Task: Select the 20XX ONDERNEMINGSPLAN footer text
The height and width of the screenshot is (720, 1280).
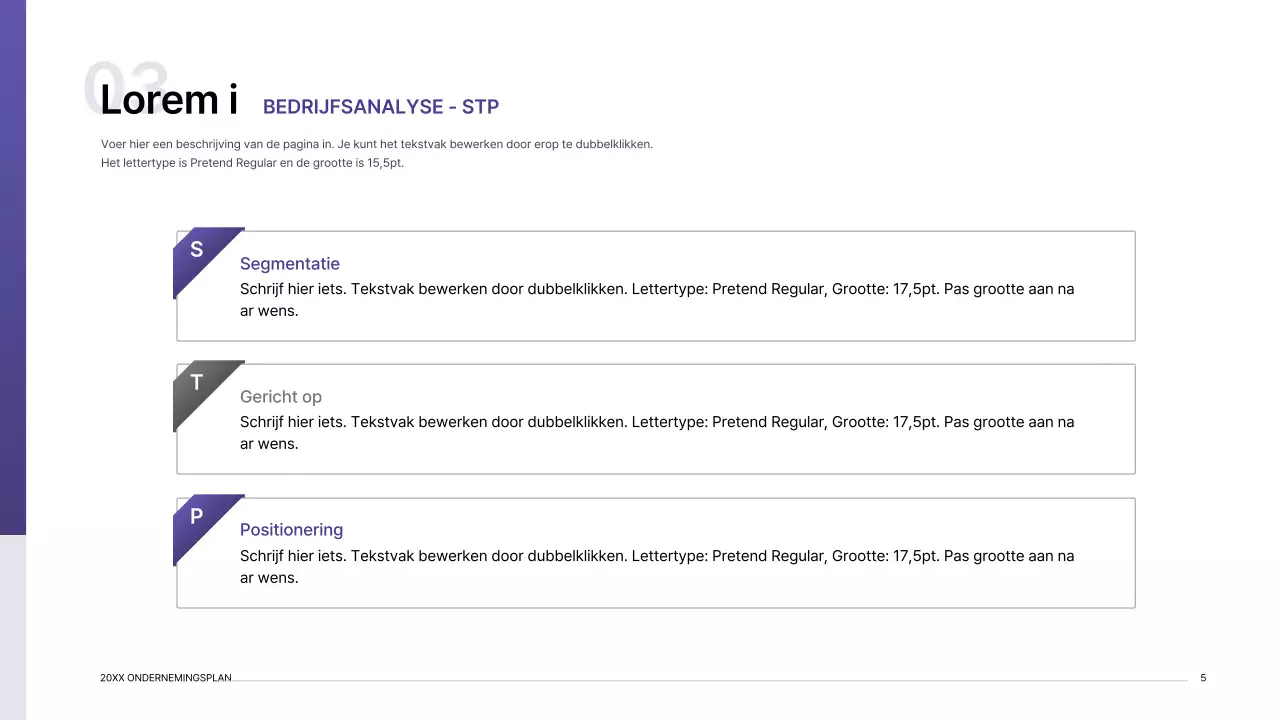Action: point(166,678)
